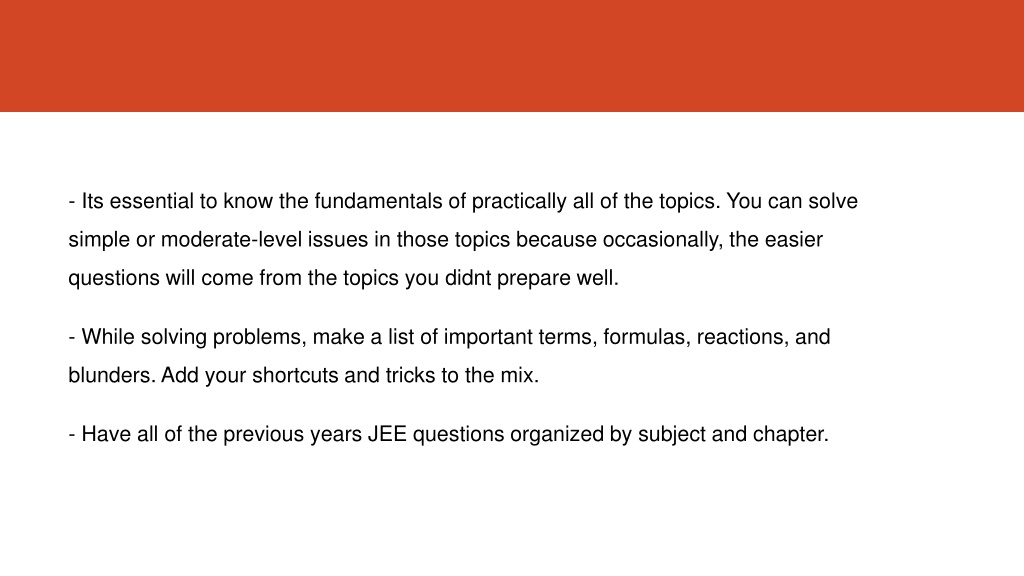Click the orange header banner
Image resolution: width=1024 pixels, height=576 pixels.
click(x=512, y=56)
